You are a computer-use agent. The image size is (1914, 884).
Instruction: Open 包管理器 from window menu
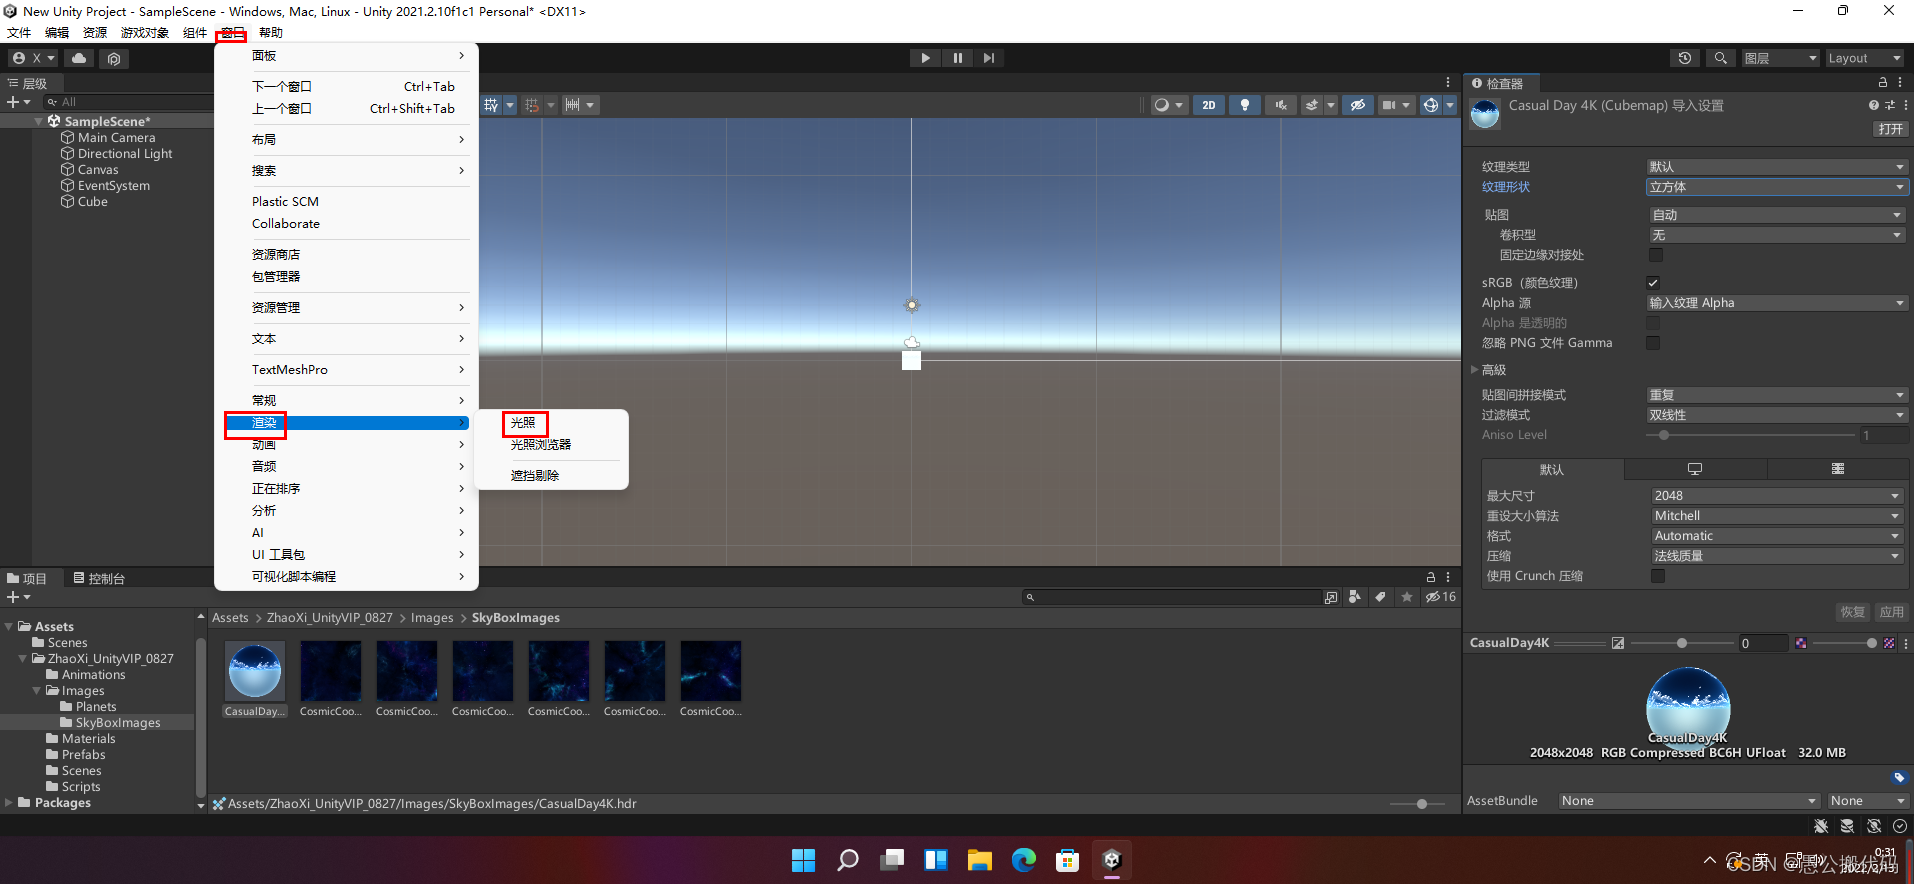pos(276,277)
